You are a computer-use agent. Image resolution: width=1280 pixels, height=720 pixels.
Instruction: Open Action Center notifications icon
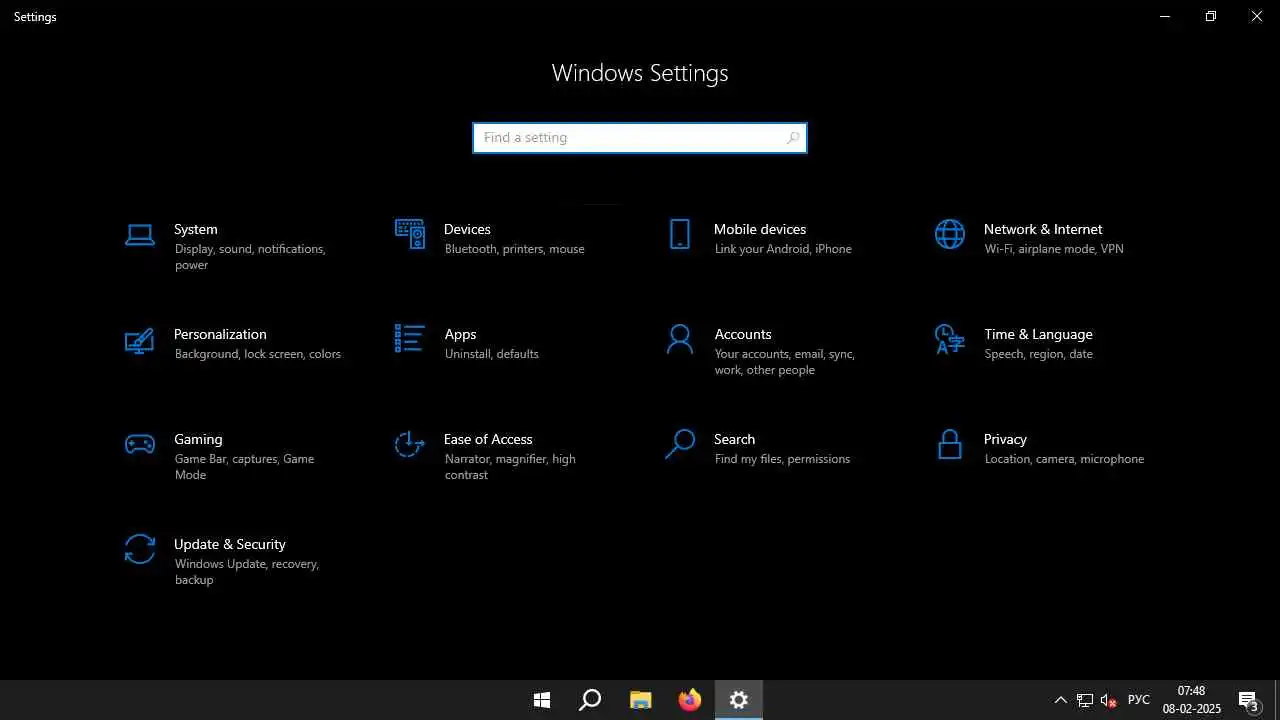[1249, 700]
